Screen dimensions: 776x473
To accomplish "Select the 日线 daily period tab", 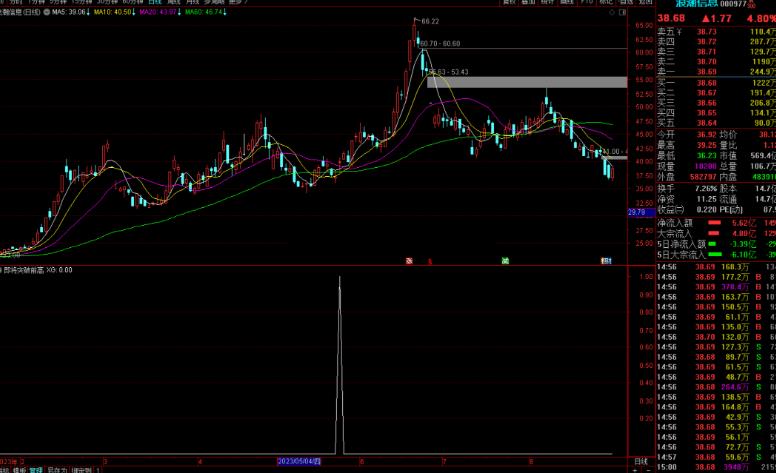I will (155, 2).
